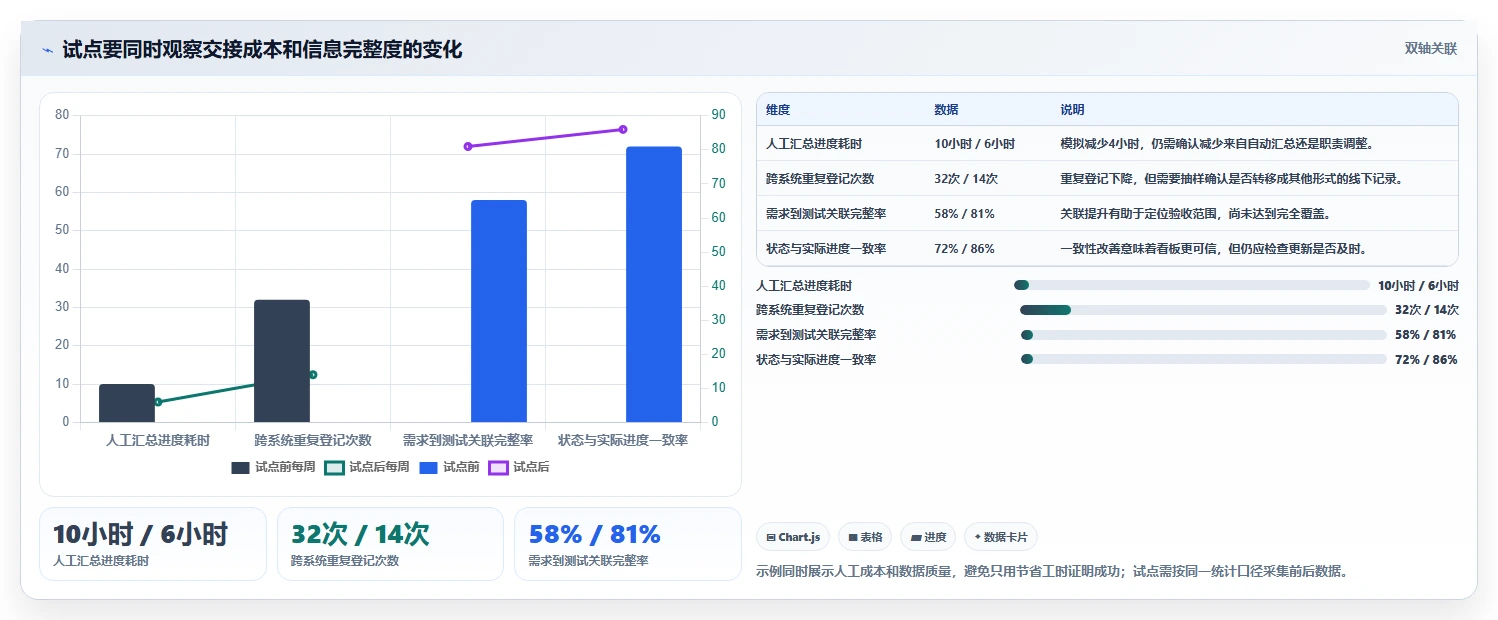Image resolution: width=1498 pixels, height=620 pixels.
Task: Click the dark bar for 跨系统重复登记次数
Action: pos(282,361)
